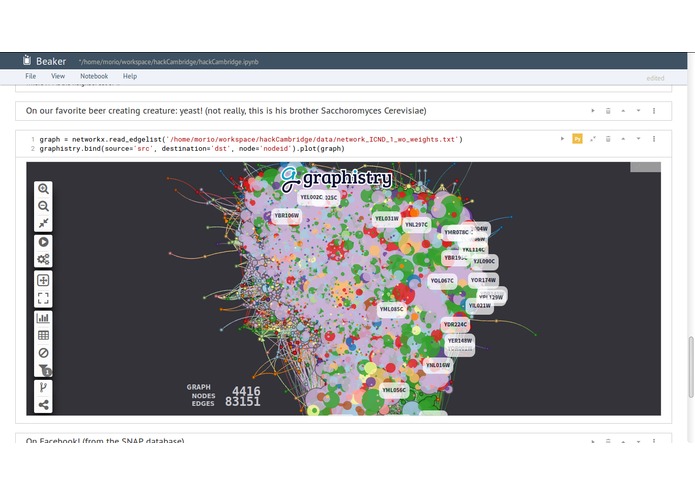Click code line 2 with graphistry.bind
Viewport: 695px width, 494px height.
point(192,149)
